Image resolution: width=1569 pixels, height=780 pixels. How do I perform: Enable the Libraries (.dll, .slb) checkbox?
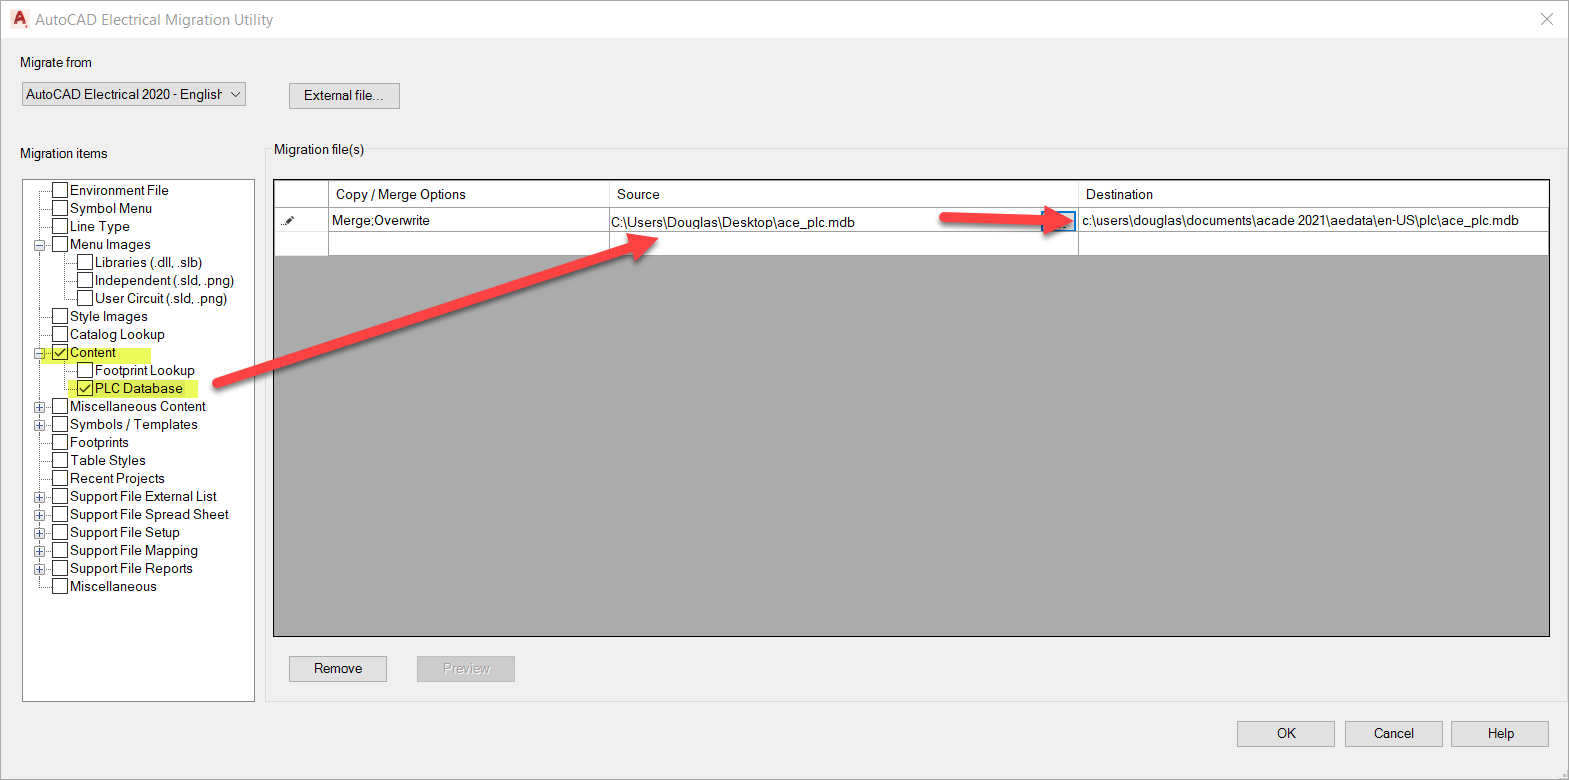[x=85, y=262]
